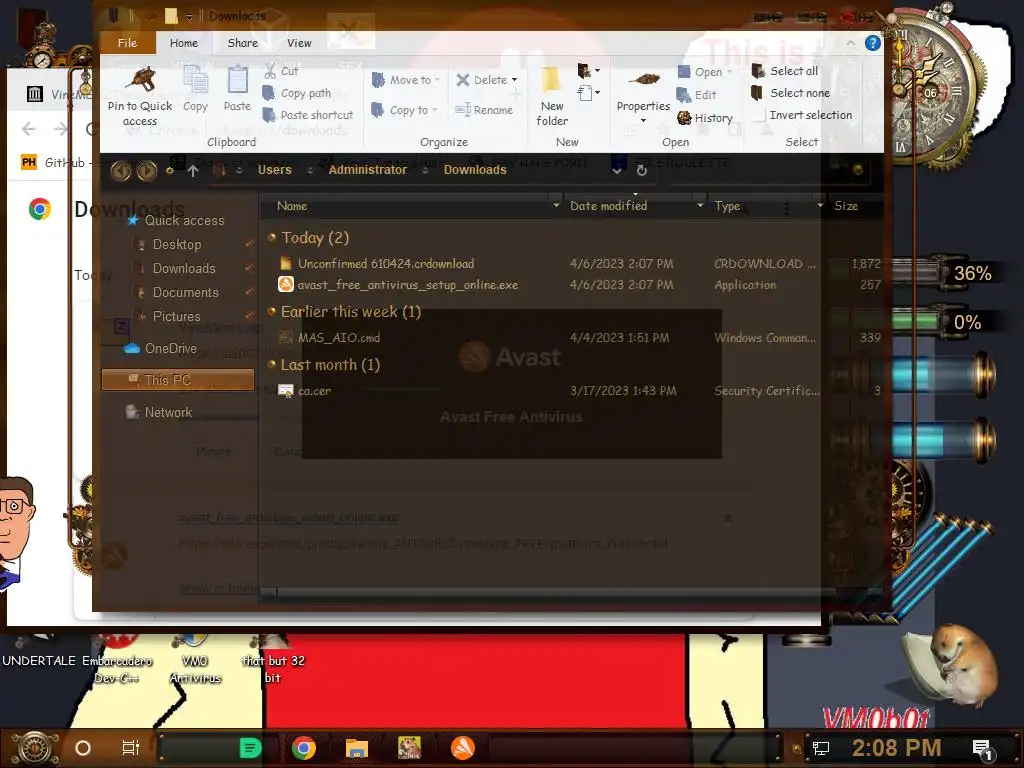
Task: Go up one folder level
Action: click(193, 170)
